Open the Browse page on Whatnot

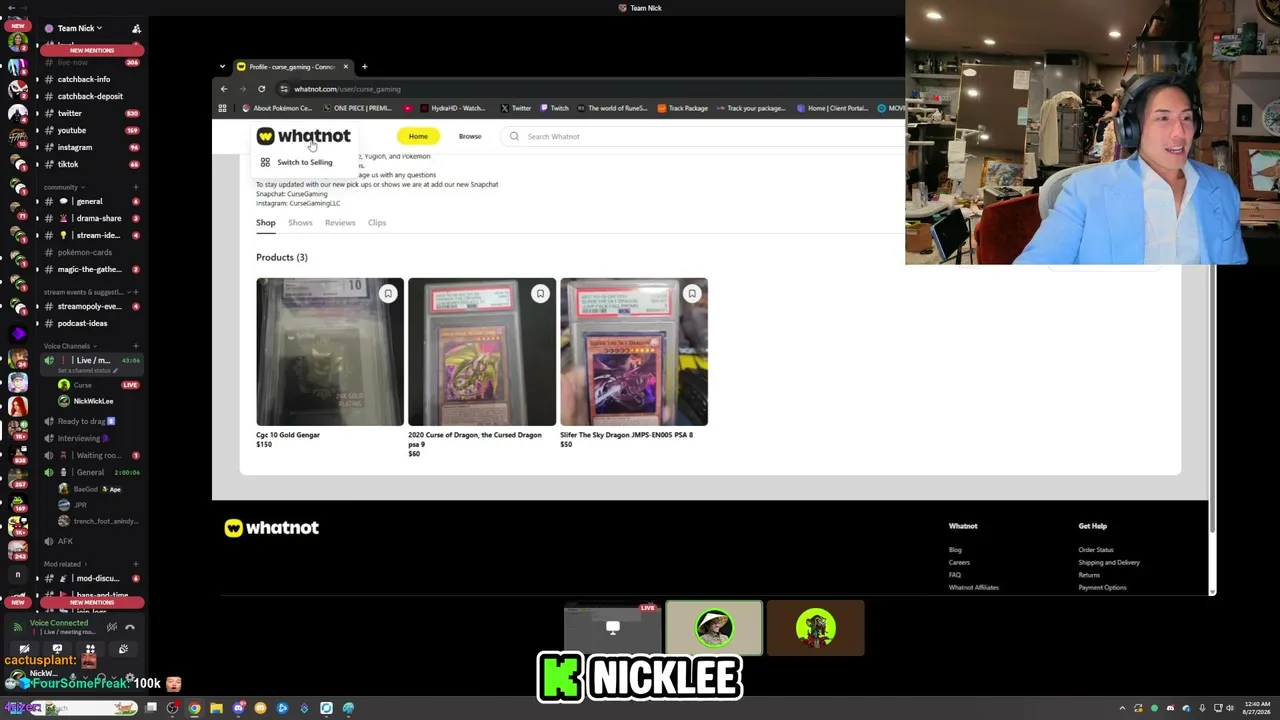pyautogui.click(x=470, y=136)
